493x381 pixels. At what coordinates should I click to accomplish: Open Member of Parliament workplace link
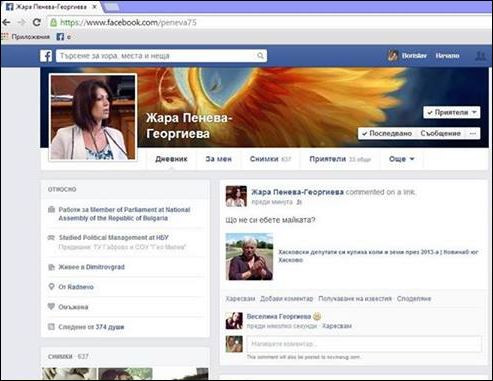pos(124,214)
